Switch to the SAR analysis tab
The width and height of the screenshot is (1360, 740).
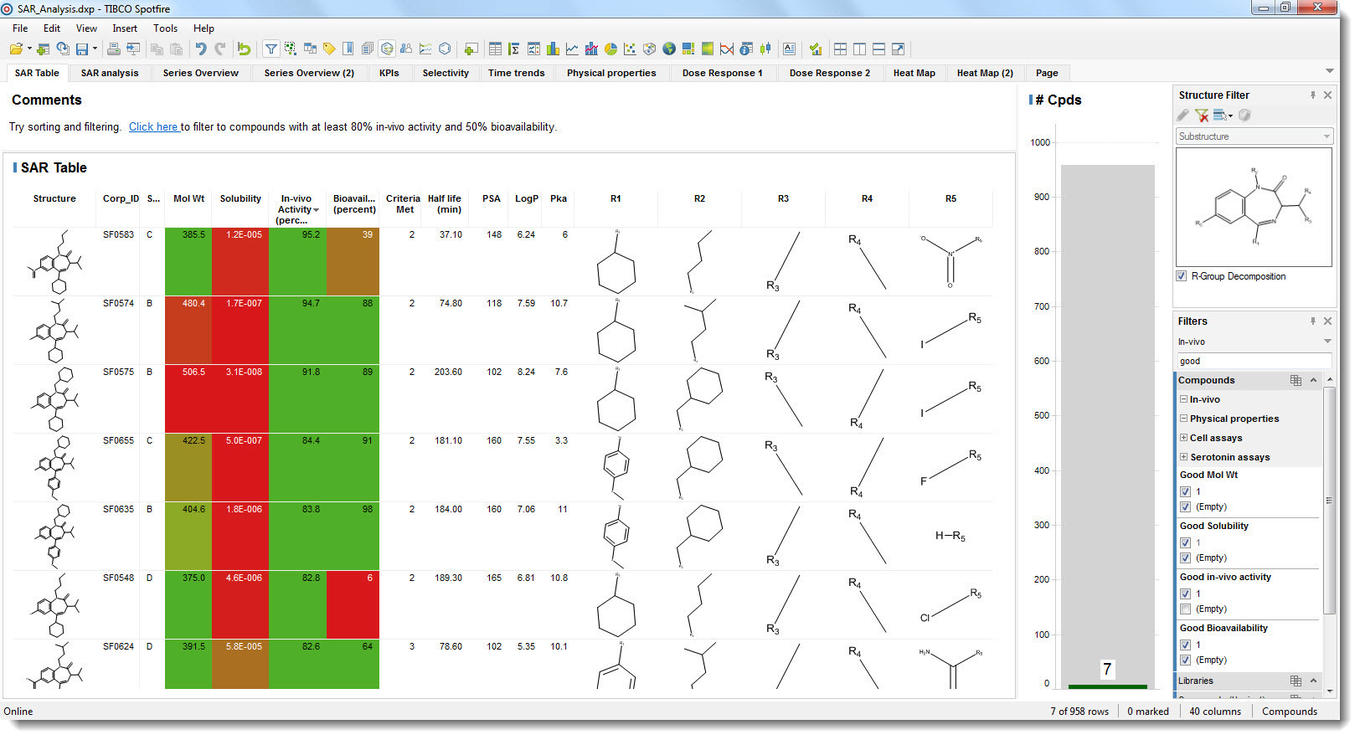tap(110, 73)
